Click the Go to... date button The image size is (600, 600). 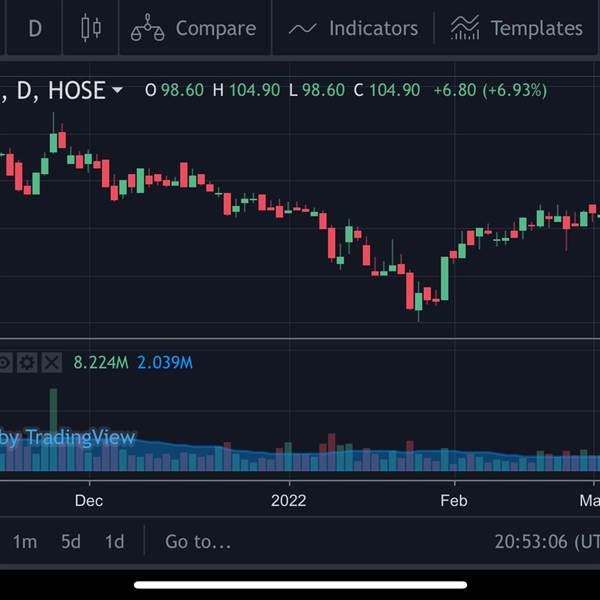point(198,542)
